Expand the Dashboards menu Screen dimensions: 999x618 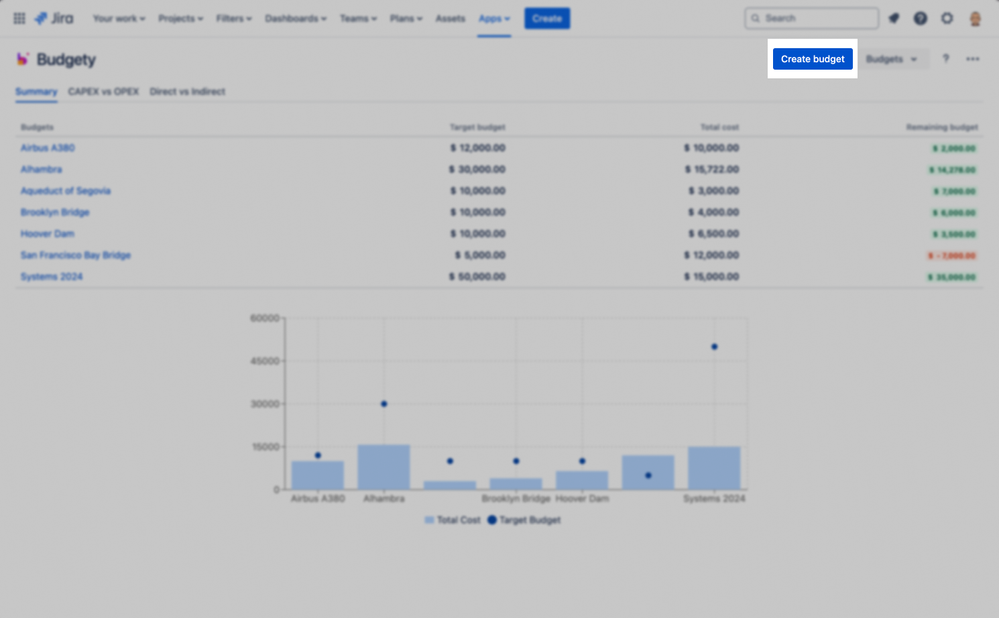pyautogui.click(x=294, y=17)
